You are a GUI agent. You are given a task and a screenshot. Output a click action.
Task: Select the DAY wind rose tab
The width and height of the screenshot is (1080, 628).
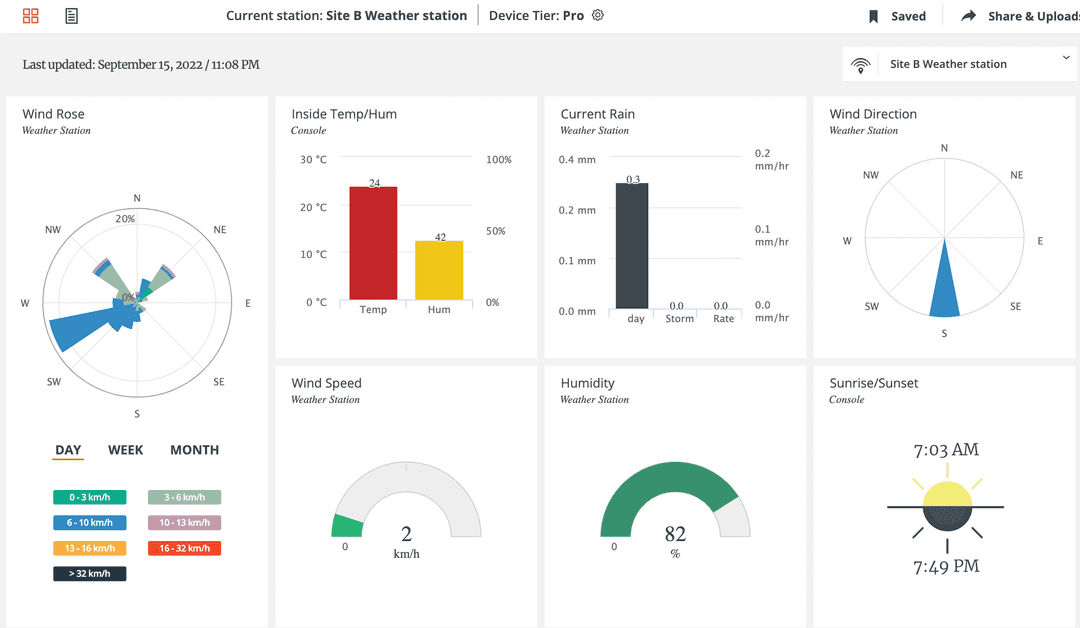click(68, 450)
